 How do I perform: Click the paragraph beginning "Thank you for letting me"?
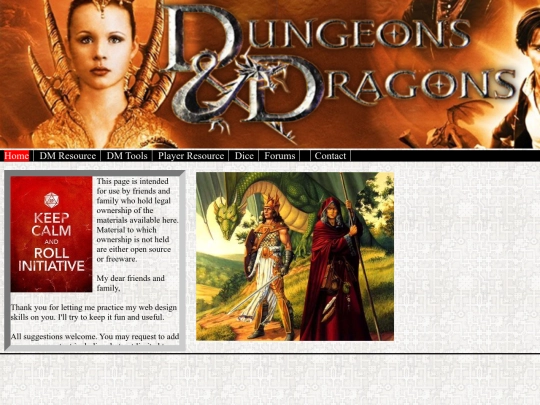click(94, 312)
